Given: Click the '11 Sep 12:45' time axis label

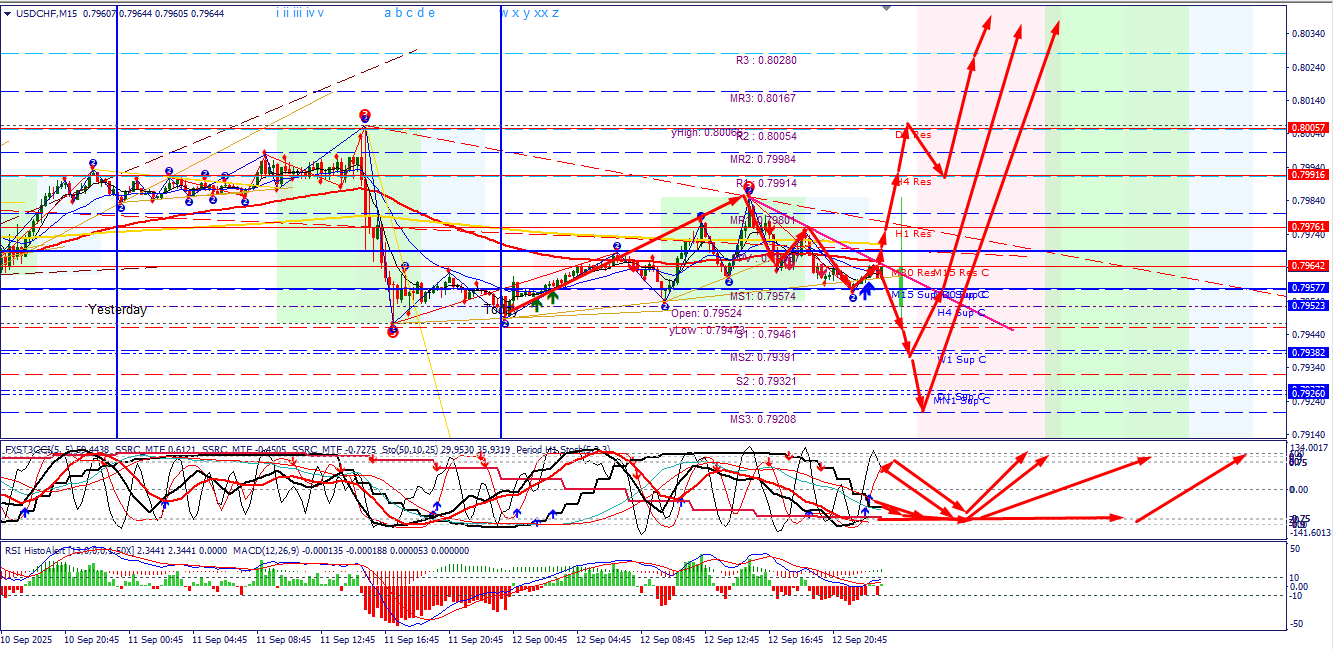Looking at the screenshot, I should click(x=347, y=638).
